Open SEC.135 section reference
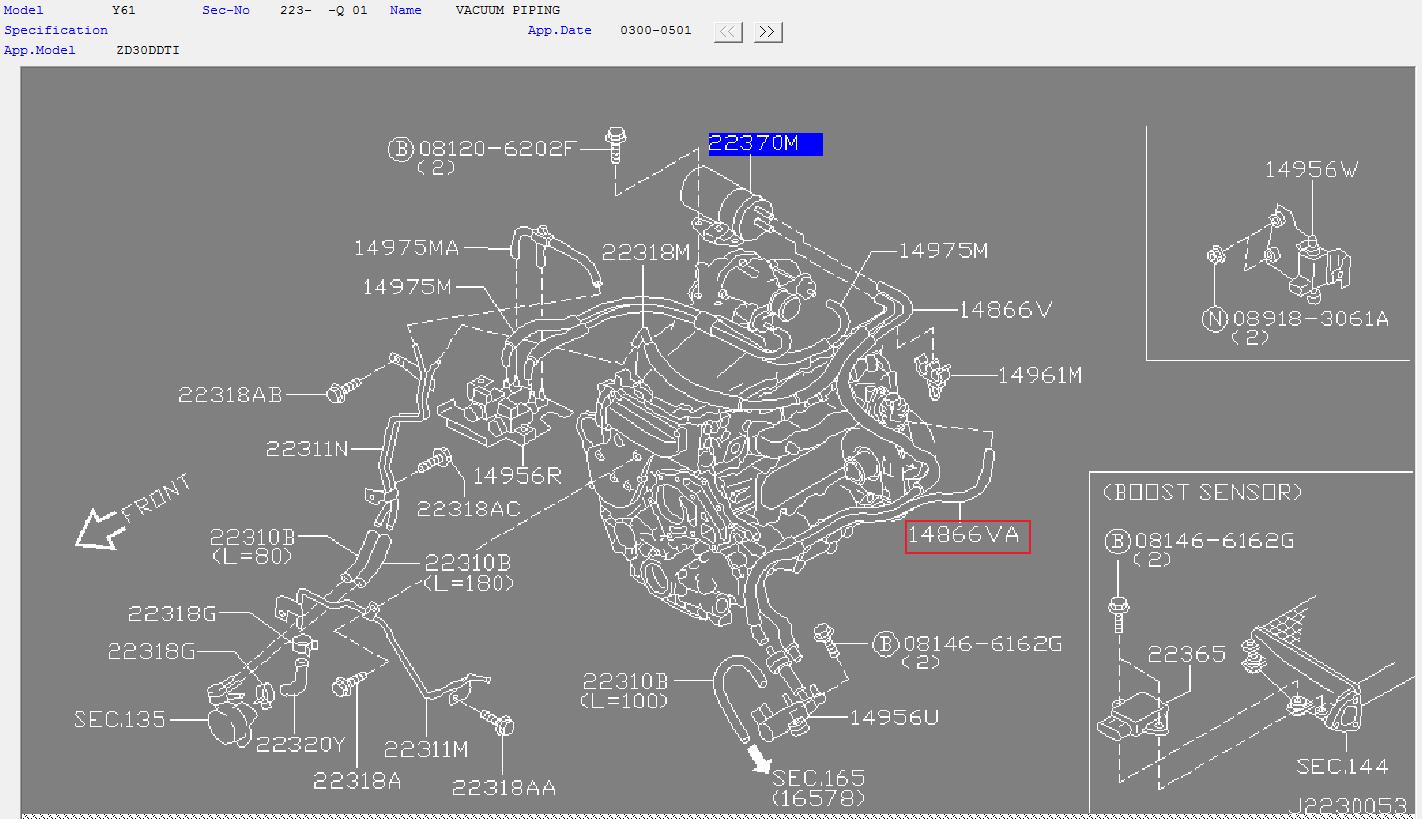Image resolution: width=1422 pixels, height=819 pixels. coord(120,719)
